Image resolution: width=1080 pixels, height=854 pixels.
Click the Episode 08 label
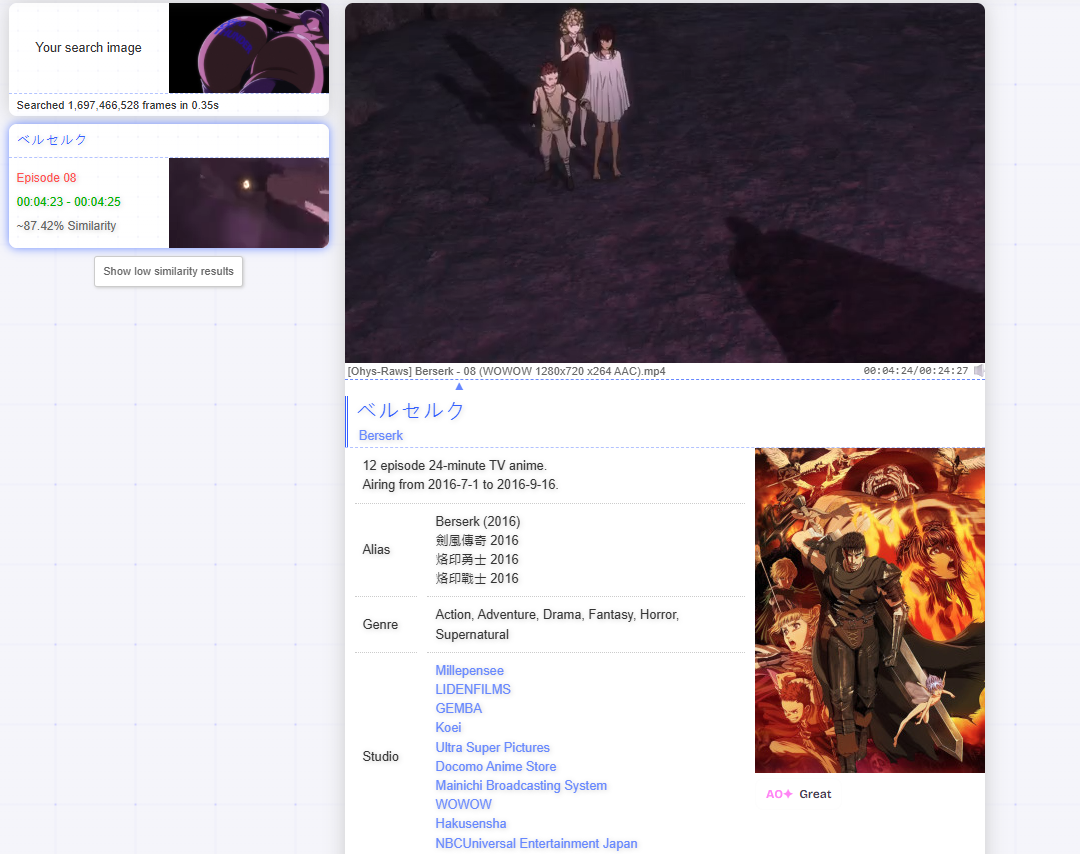pyautogui.click(x=46, y=178)
